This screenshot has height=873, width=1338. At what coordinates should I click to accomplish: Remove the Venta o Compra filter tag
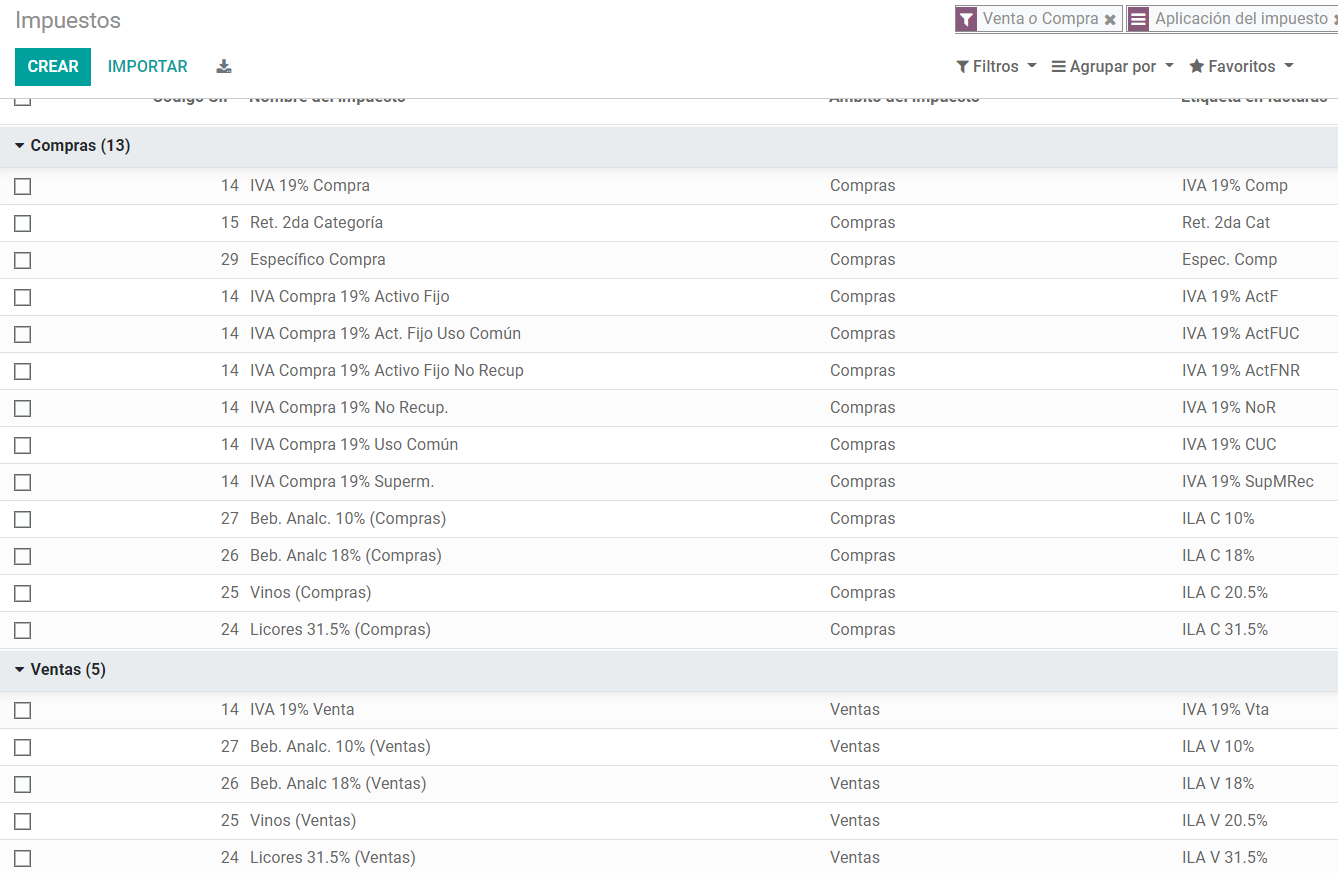click(x=1110, y=19)
